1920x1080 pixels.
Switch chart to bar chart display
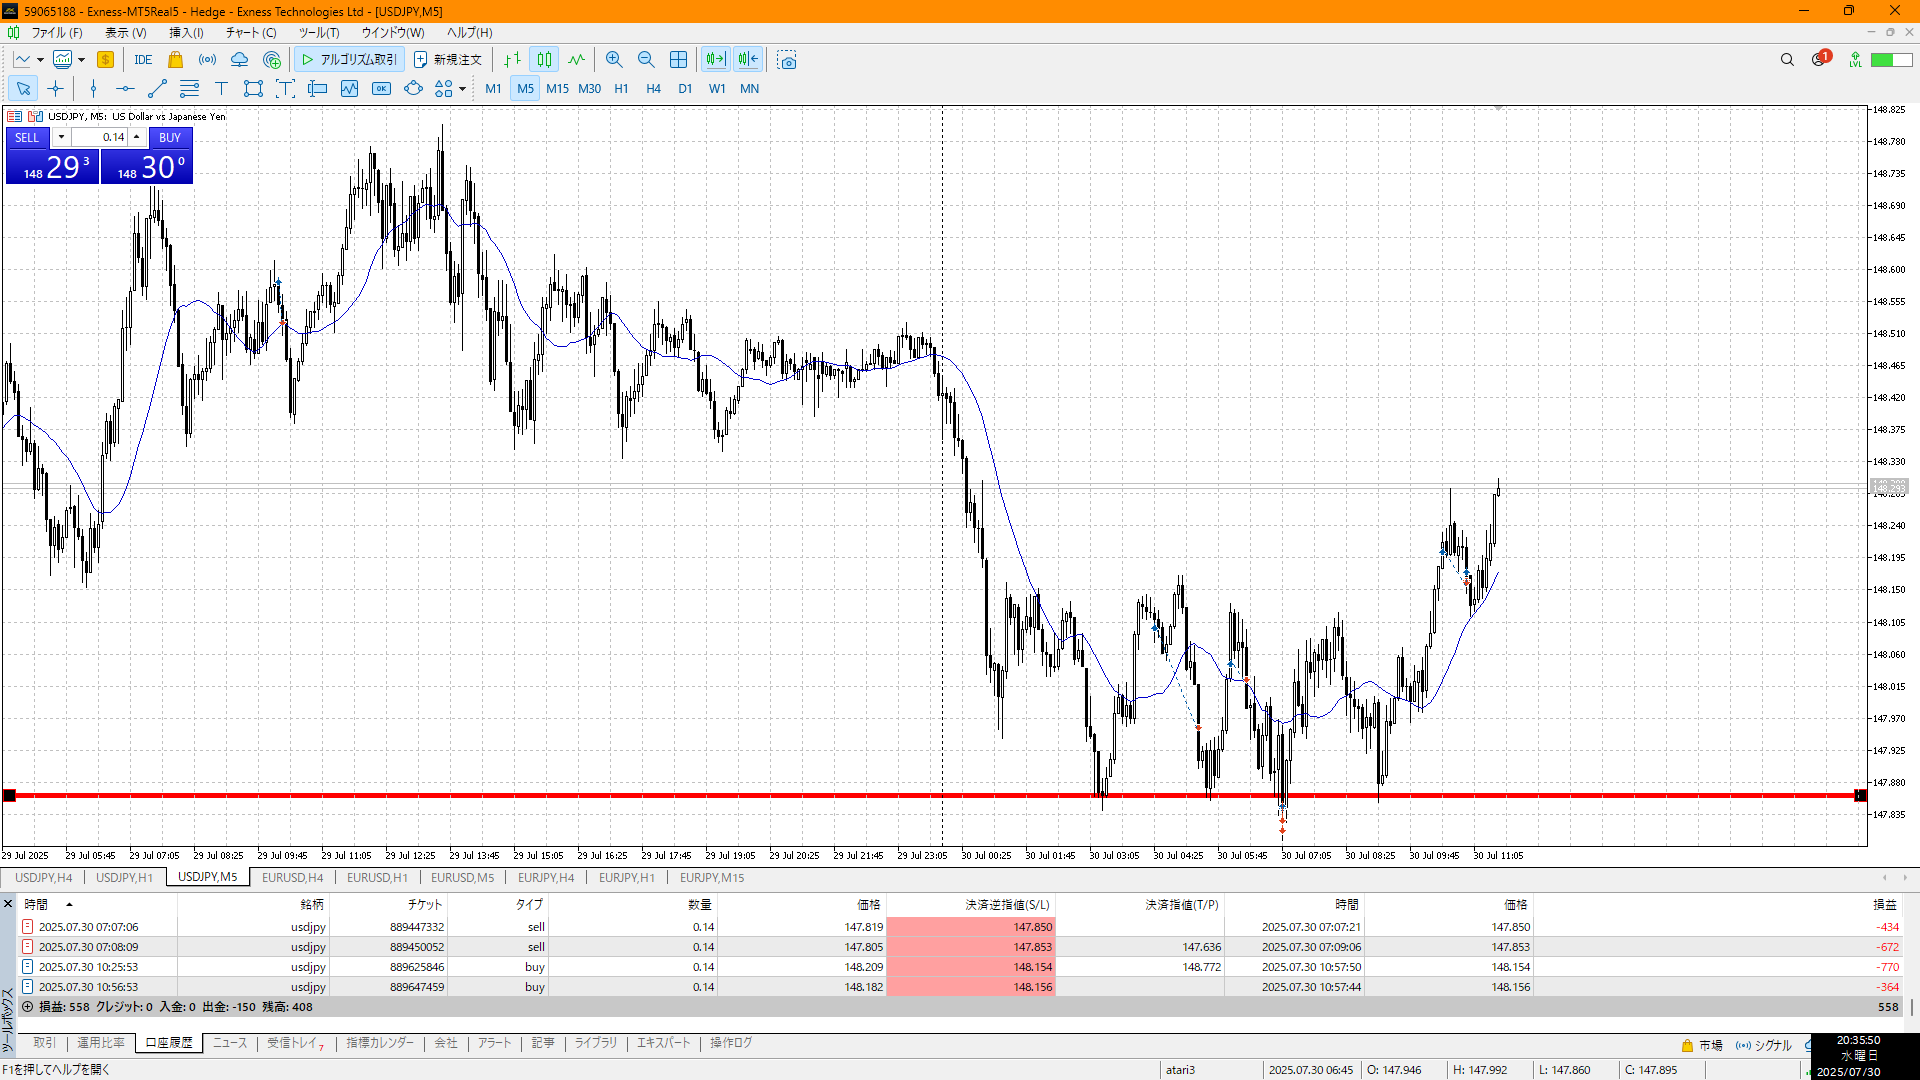pyautogui.click(x=512, y=60)
